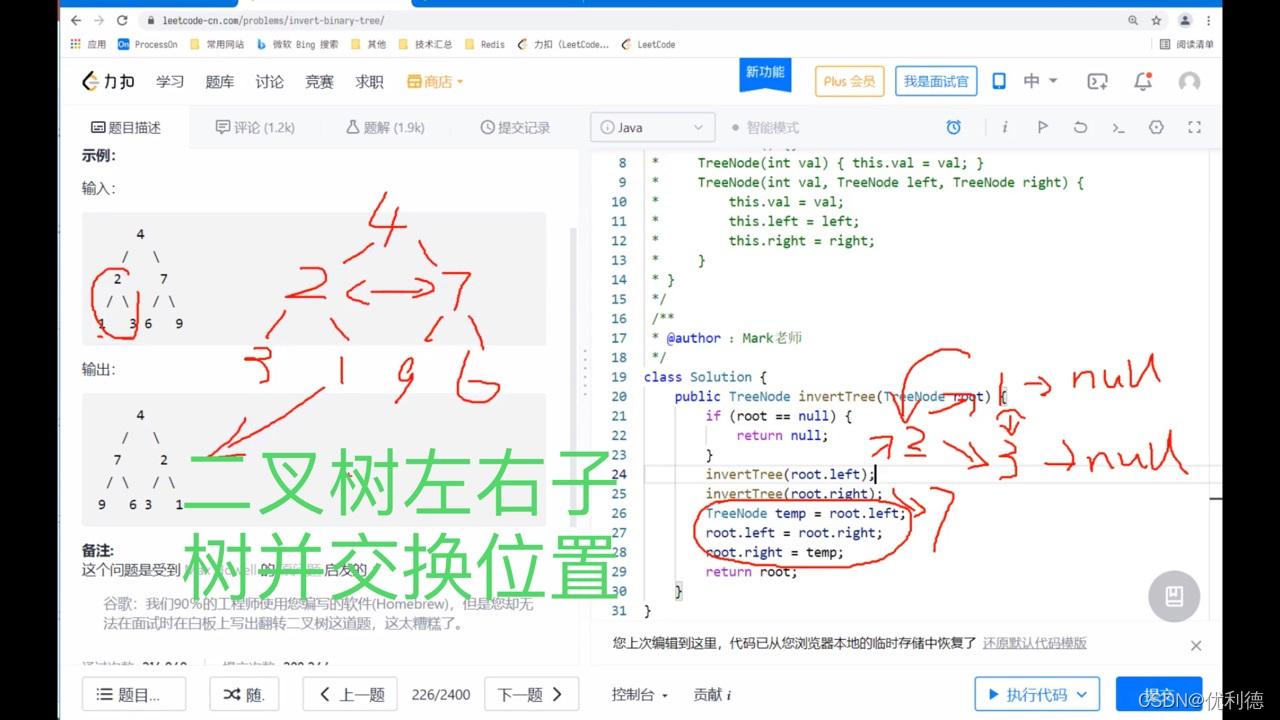The width and height of the screenshot is (1280, 720).
Task: Open LeetCode bookmark
Action: coord(648,44)
